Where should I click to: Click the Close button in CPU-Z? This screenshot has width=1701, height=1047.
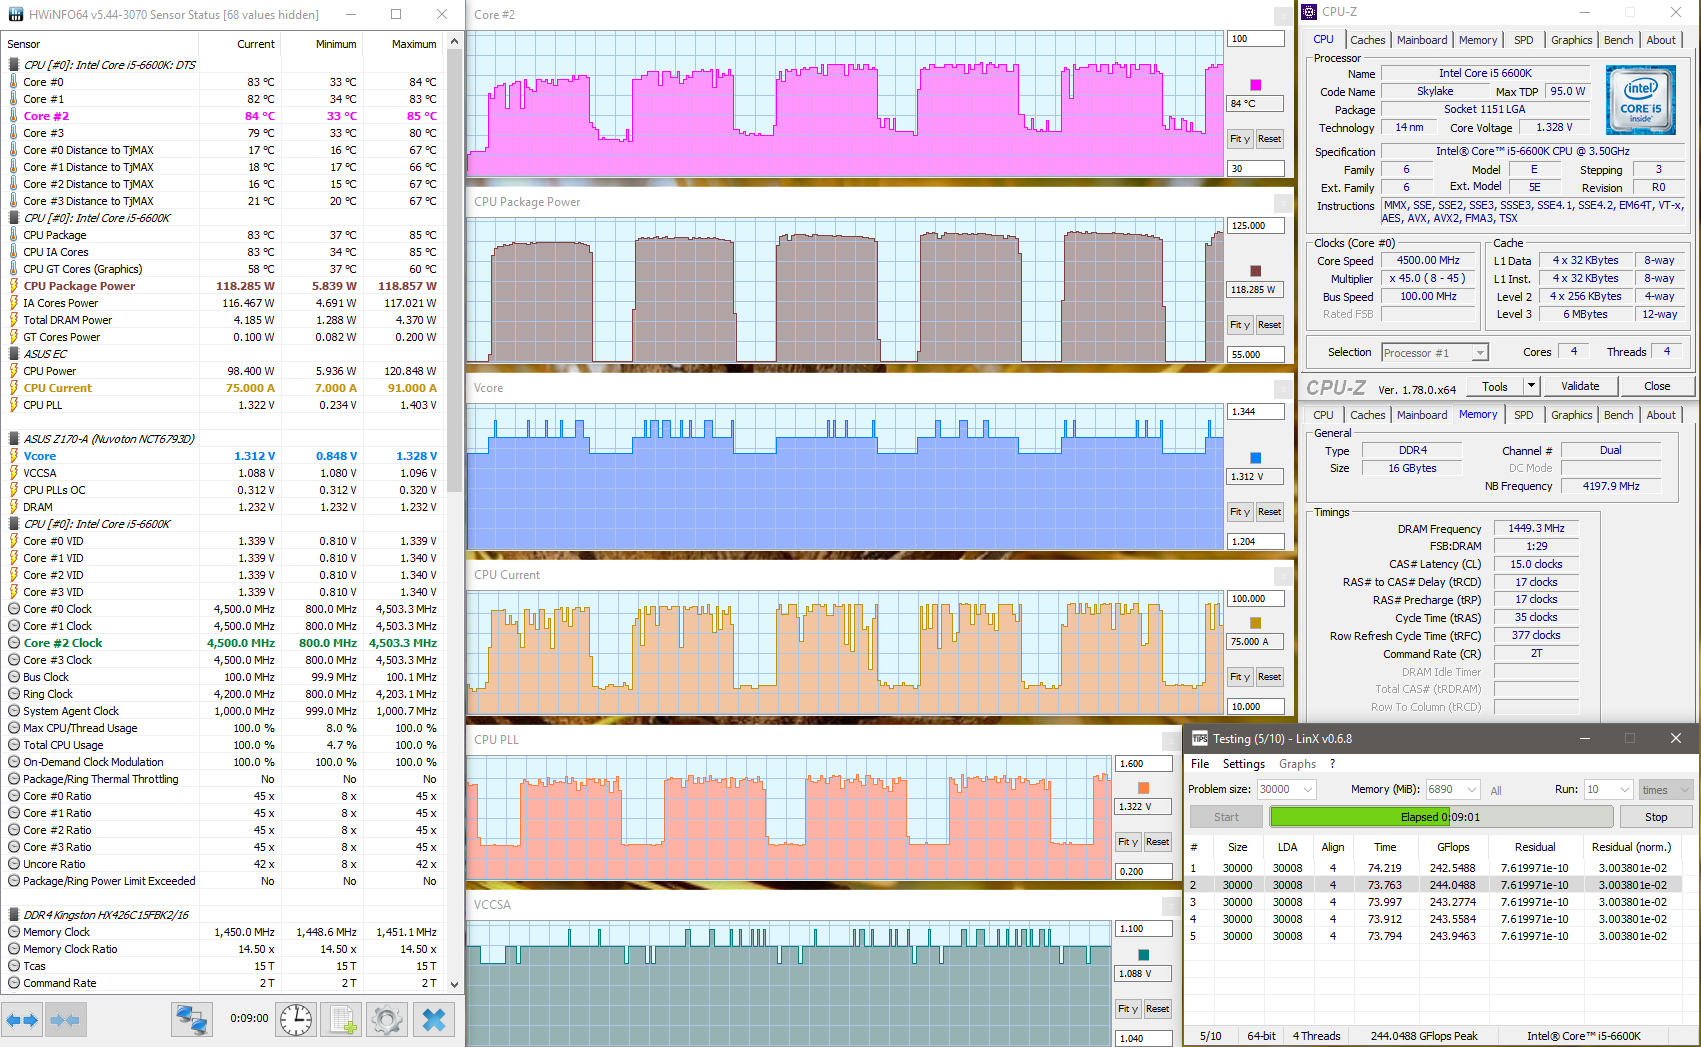point(1657,386)
